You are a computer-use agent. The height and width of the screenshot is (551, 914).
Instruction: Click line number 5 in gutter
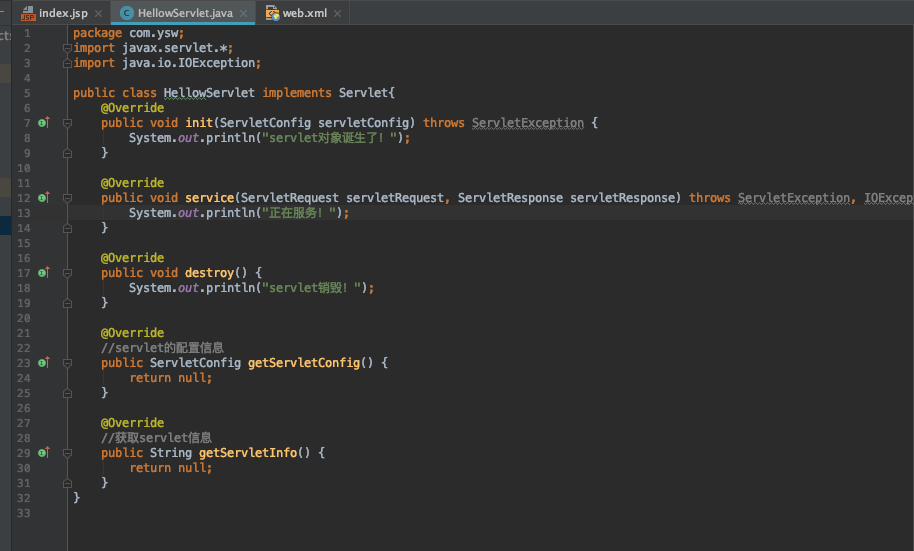(27, 93)
